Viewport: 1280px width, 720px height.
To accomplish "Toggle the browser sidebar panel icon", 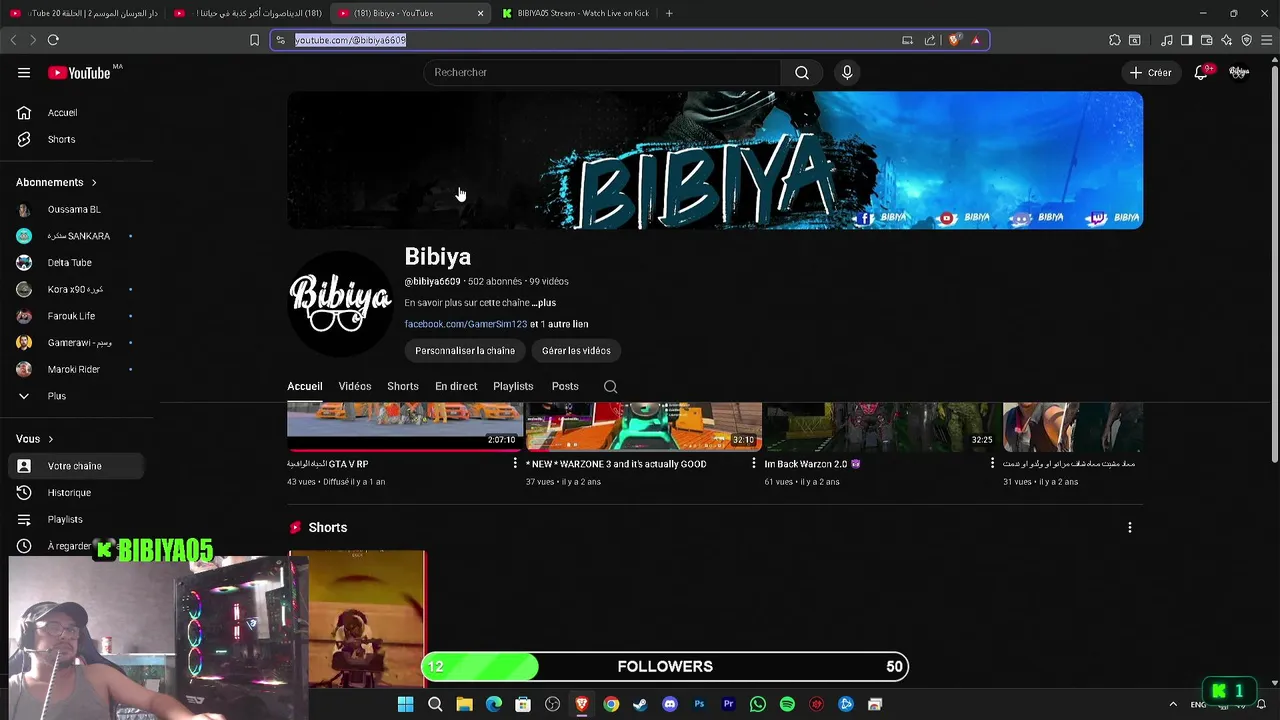I will coord(1186,40).
